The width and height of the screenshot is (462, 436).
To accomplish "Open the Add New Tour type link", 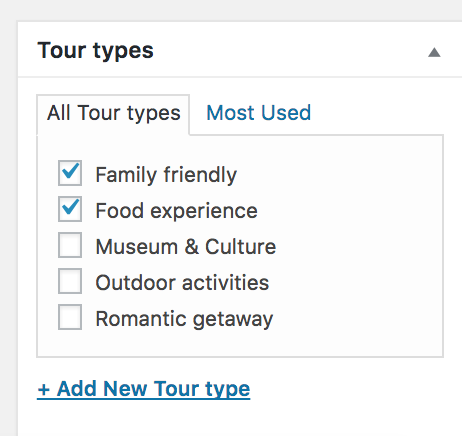I will [144, 389].
